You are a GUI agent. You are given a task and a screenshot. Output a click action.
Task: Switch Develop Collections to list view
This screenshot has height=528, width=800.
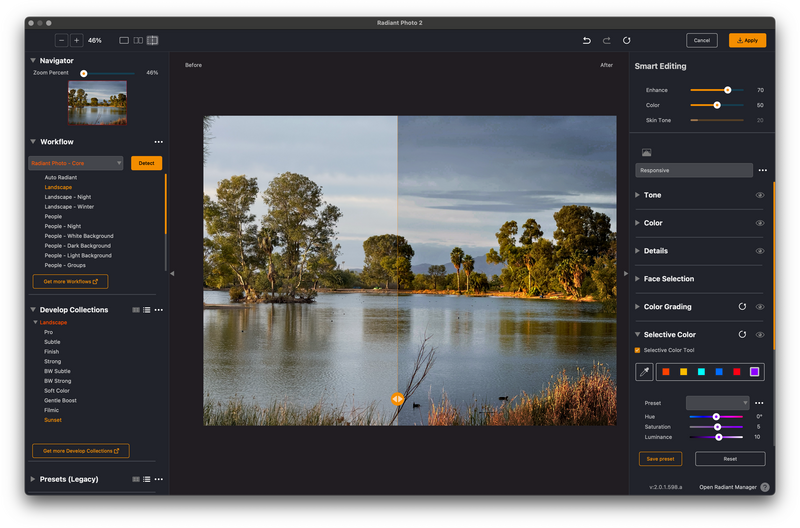147,310
